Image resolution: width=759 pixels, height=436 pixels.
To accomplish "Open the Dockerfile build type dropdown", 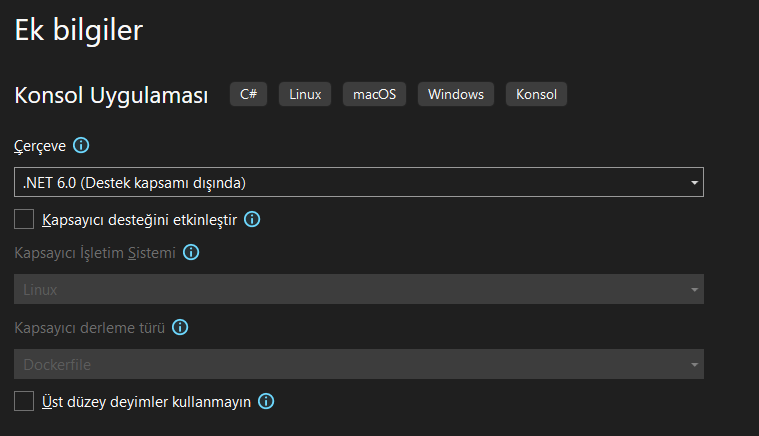I will point(358,364).
